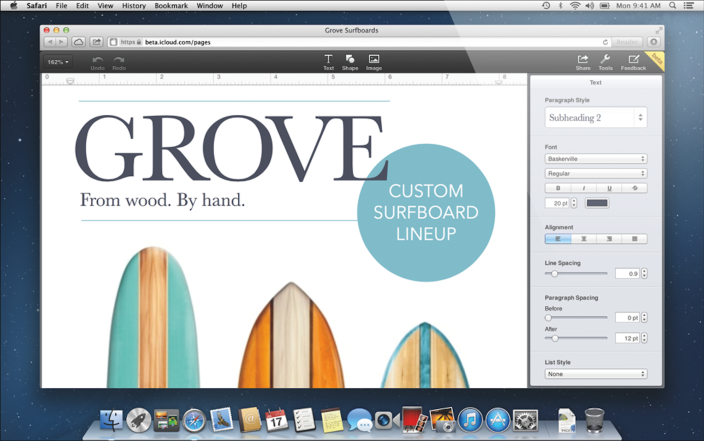
Task: Open the Tools wrench icon
Action: [x=605, y=62]
